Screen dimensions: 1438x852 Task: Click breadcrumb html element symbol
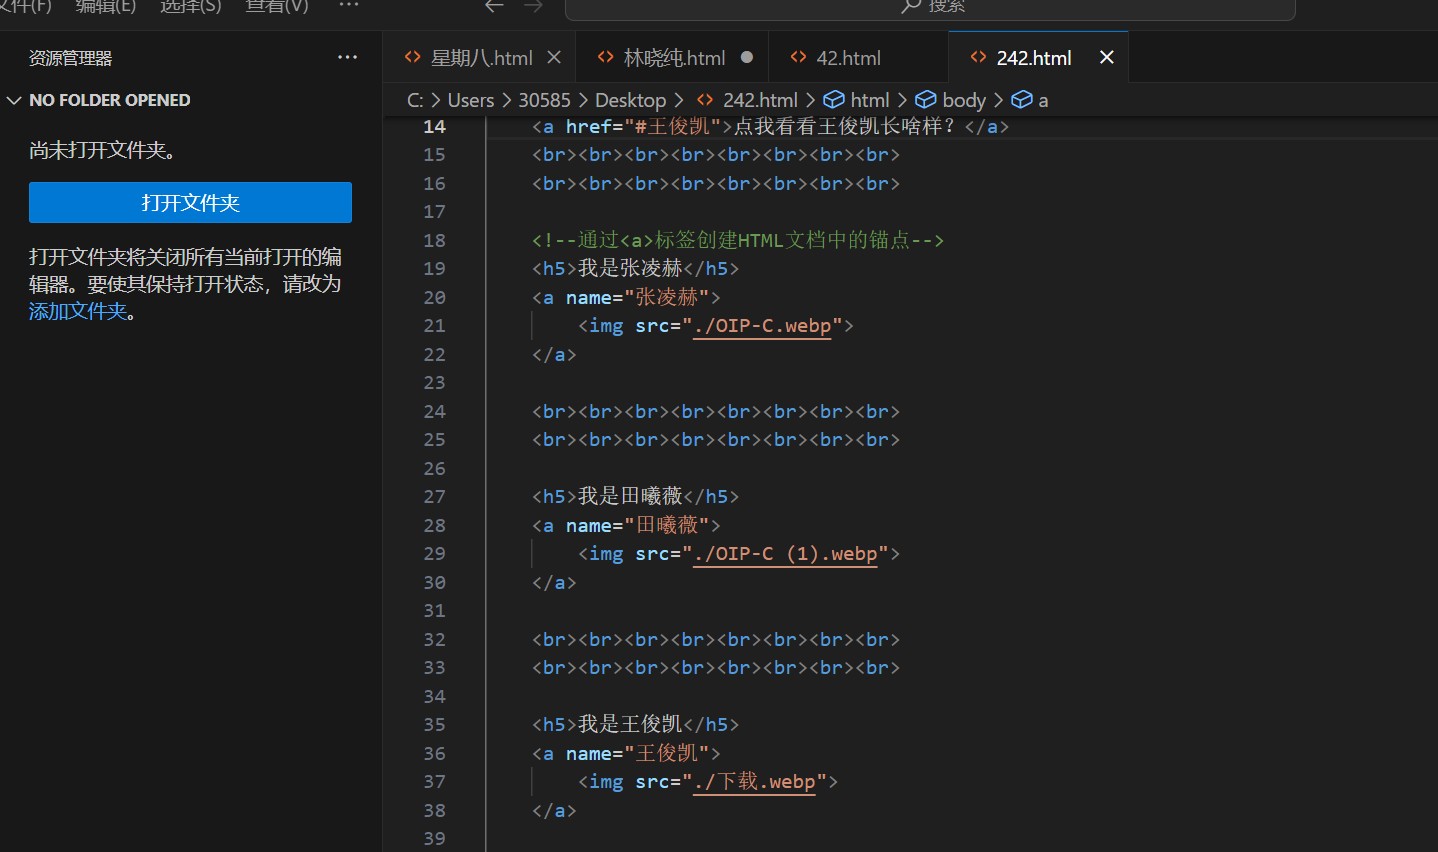click(x=856, y=100)
